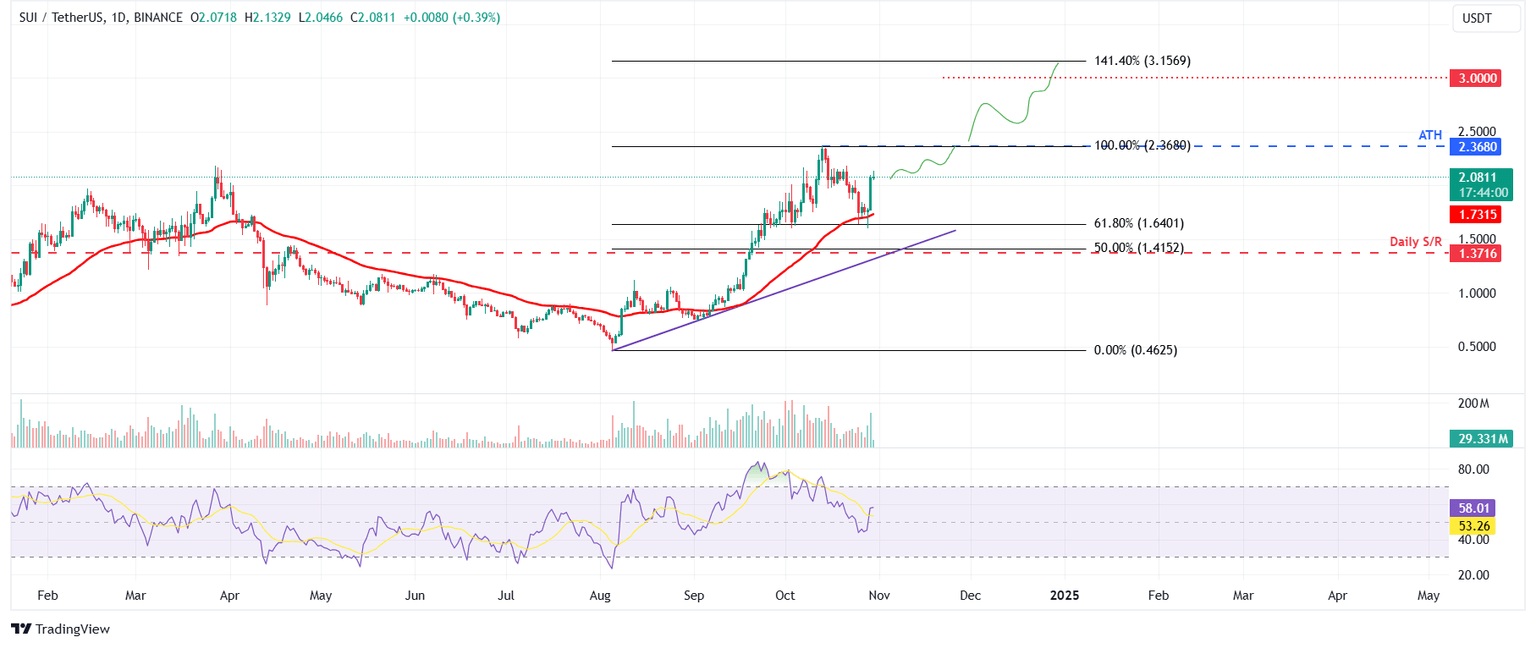Click the red 1.7315 price tag
The height and width of the screenshot is (647, 1536).
pyautogui.click(x=1478, y=214)
